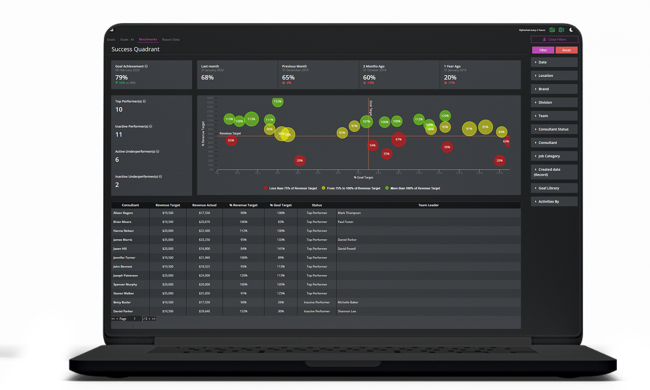
Task: Expand the Consultant Status filter
Action: point(554,129)
